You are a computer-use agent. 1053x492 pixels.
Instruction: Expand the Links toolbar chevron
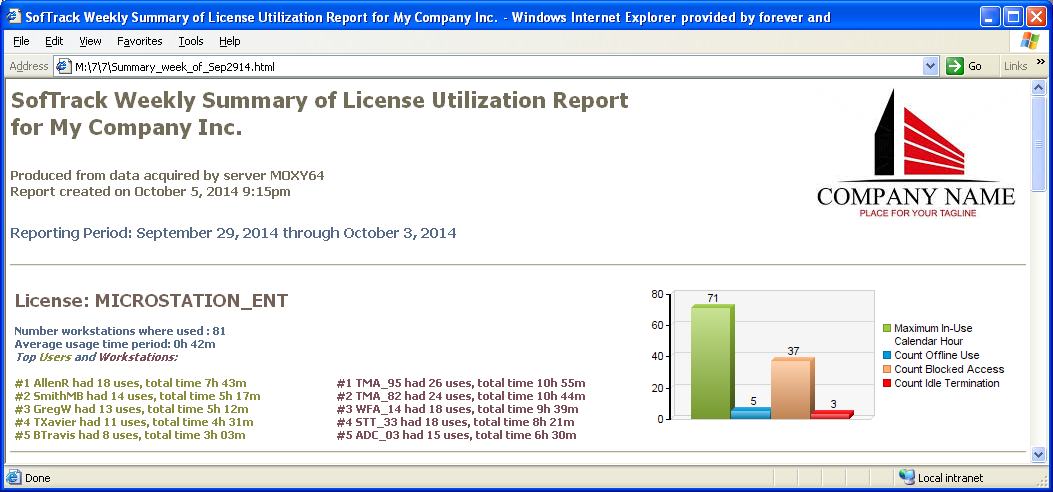pyautogui.click(x=1041, y=62)
